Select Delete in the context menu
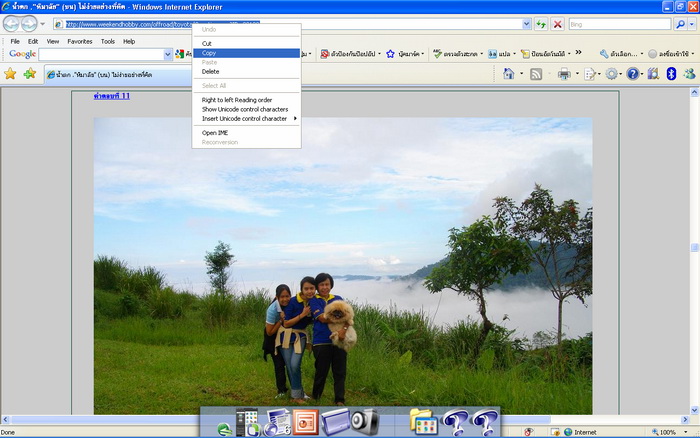 pyautogui.click(x=211, y=72)
